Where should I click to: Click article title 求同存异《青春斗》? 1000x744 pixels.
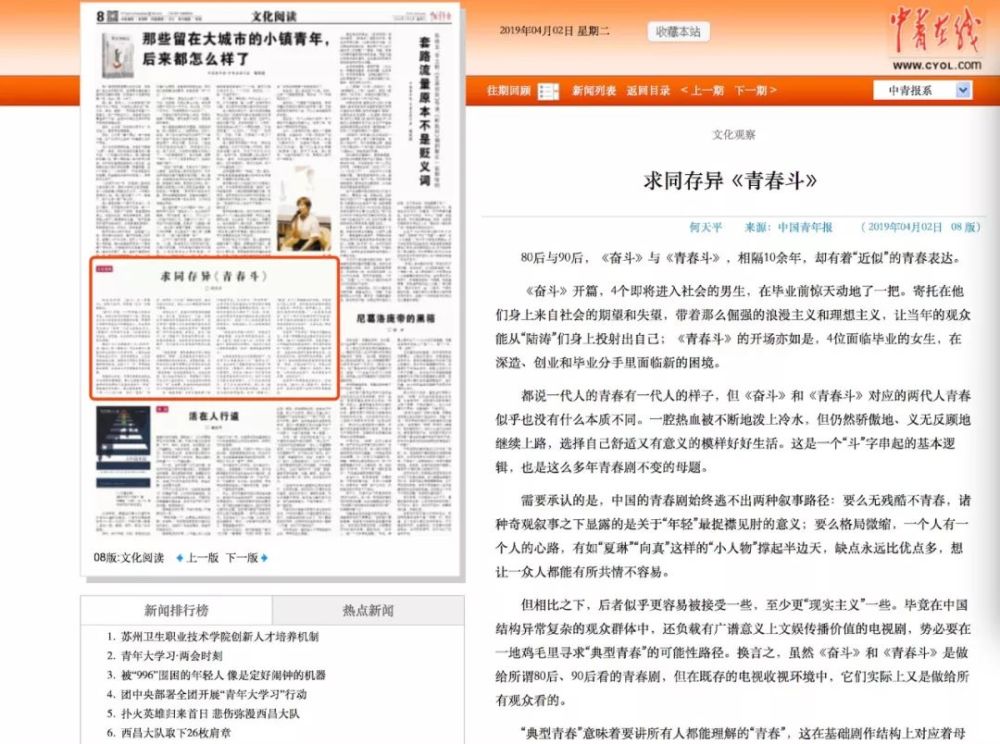[730, 181]
